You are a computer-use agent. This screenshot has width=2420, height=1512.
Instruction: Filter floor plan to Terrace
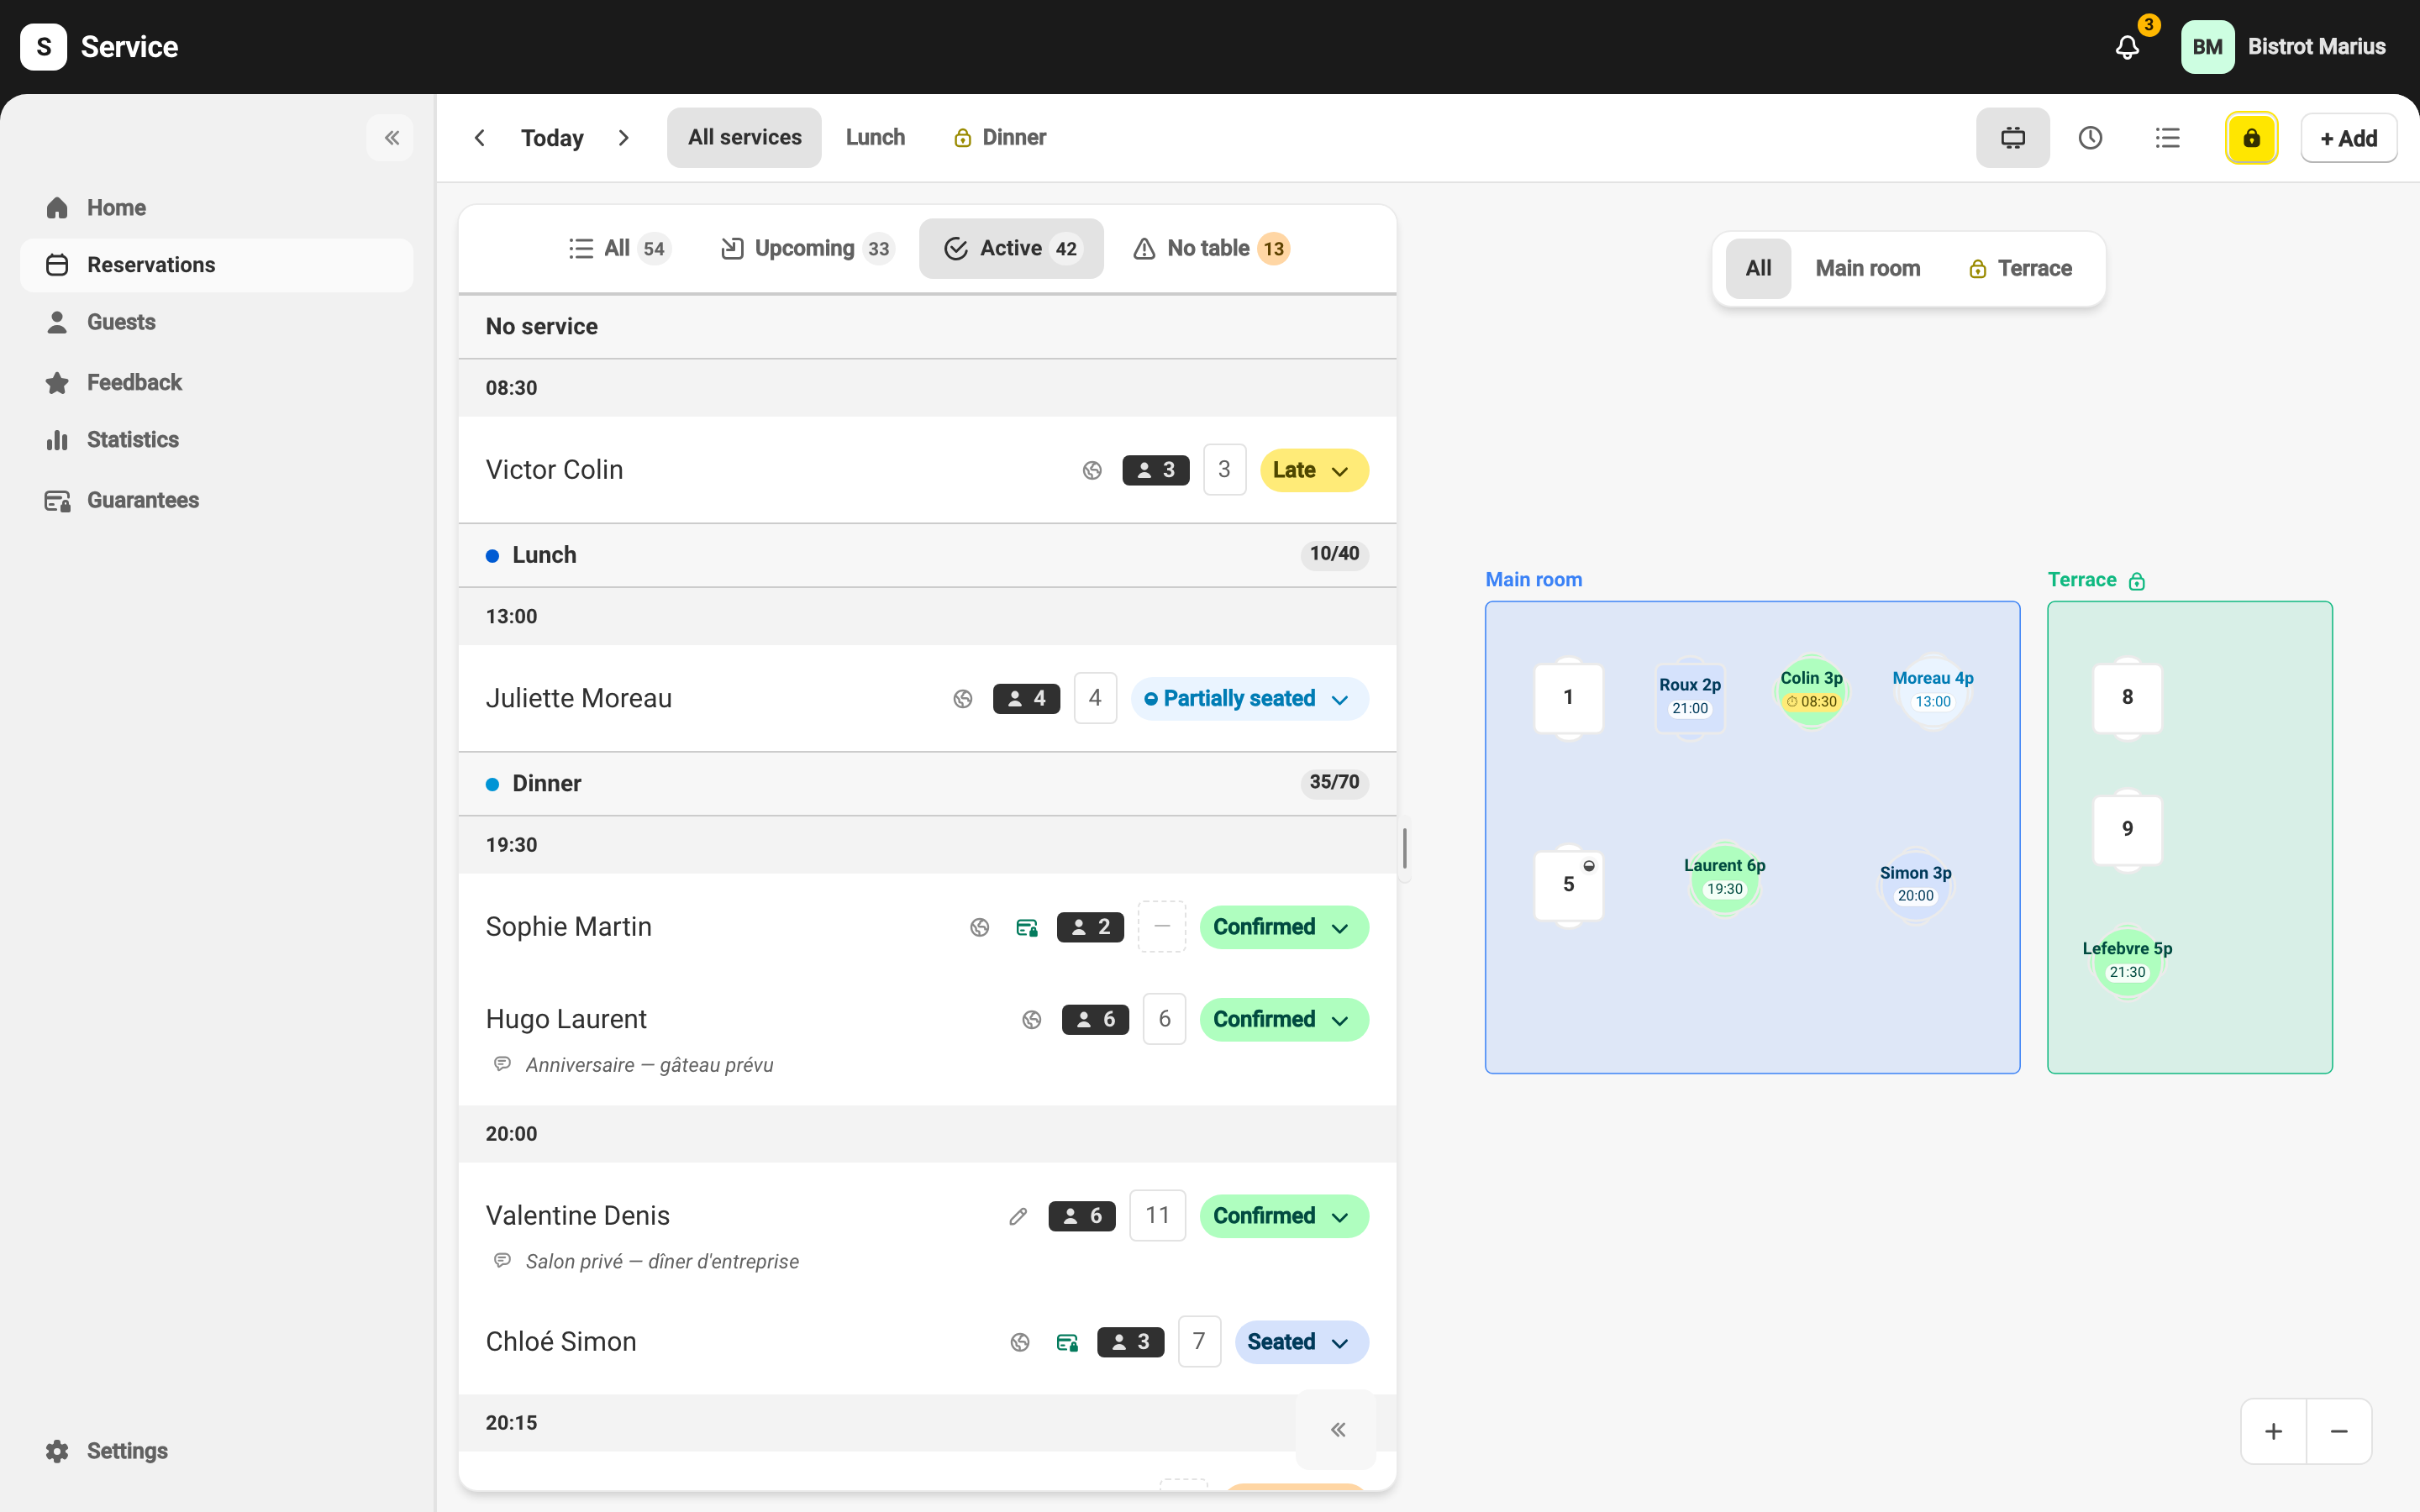[x=2020, y=269]
